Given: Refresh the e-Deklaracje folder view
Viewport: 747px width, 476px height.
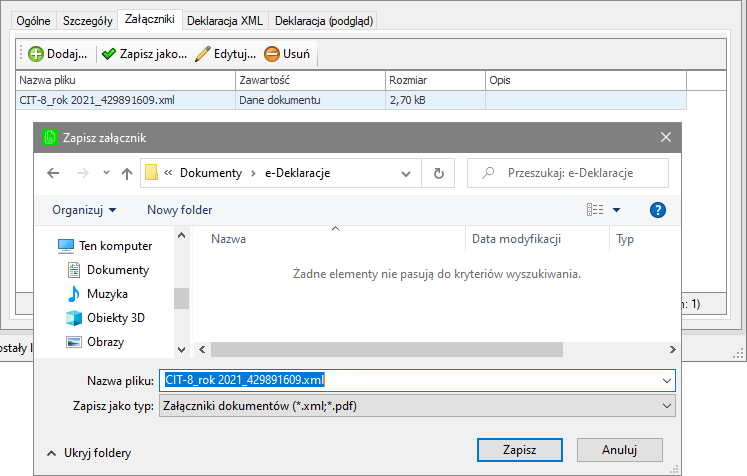Looking at the screenshot, I should (x=438, y=173).
